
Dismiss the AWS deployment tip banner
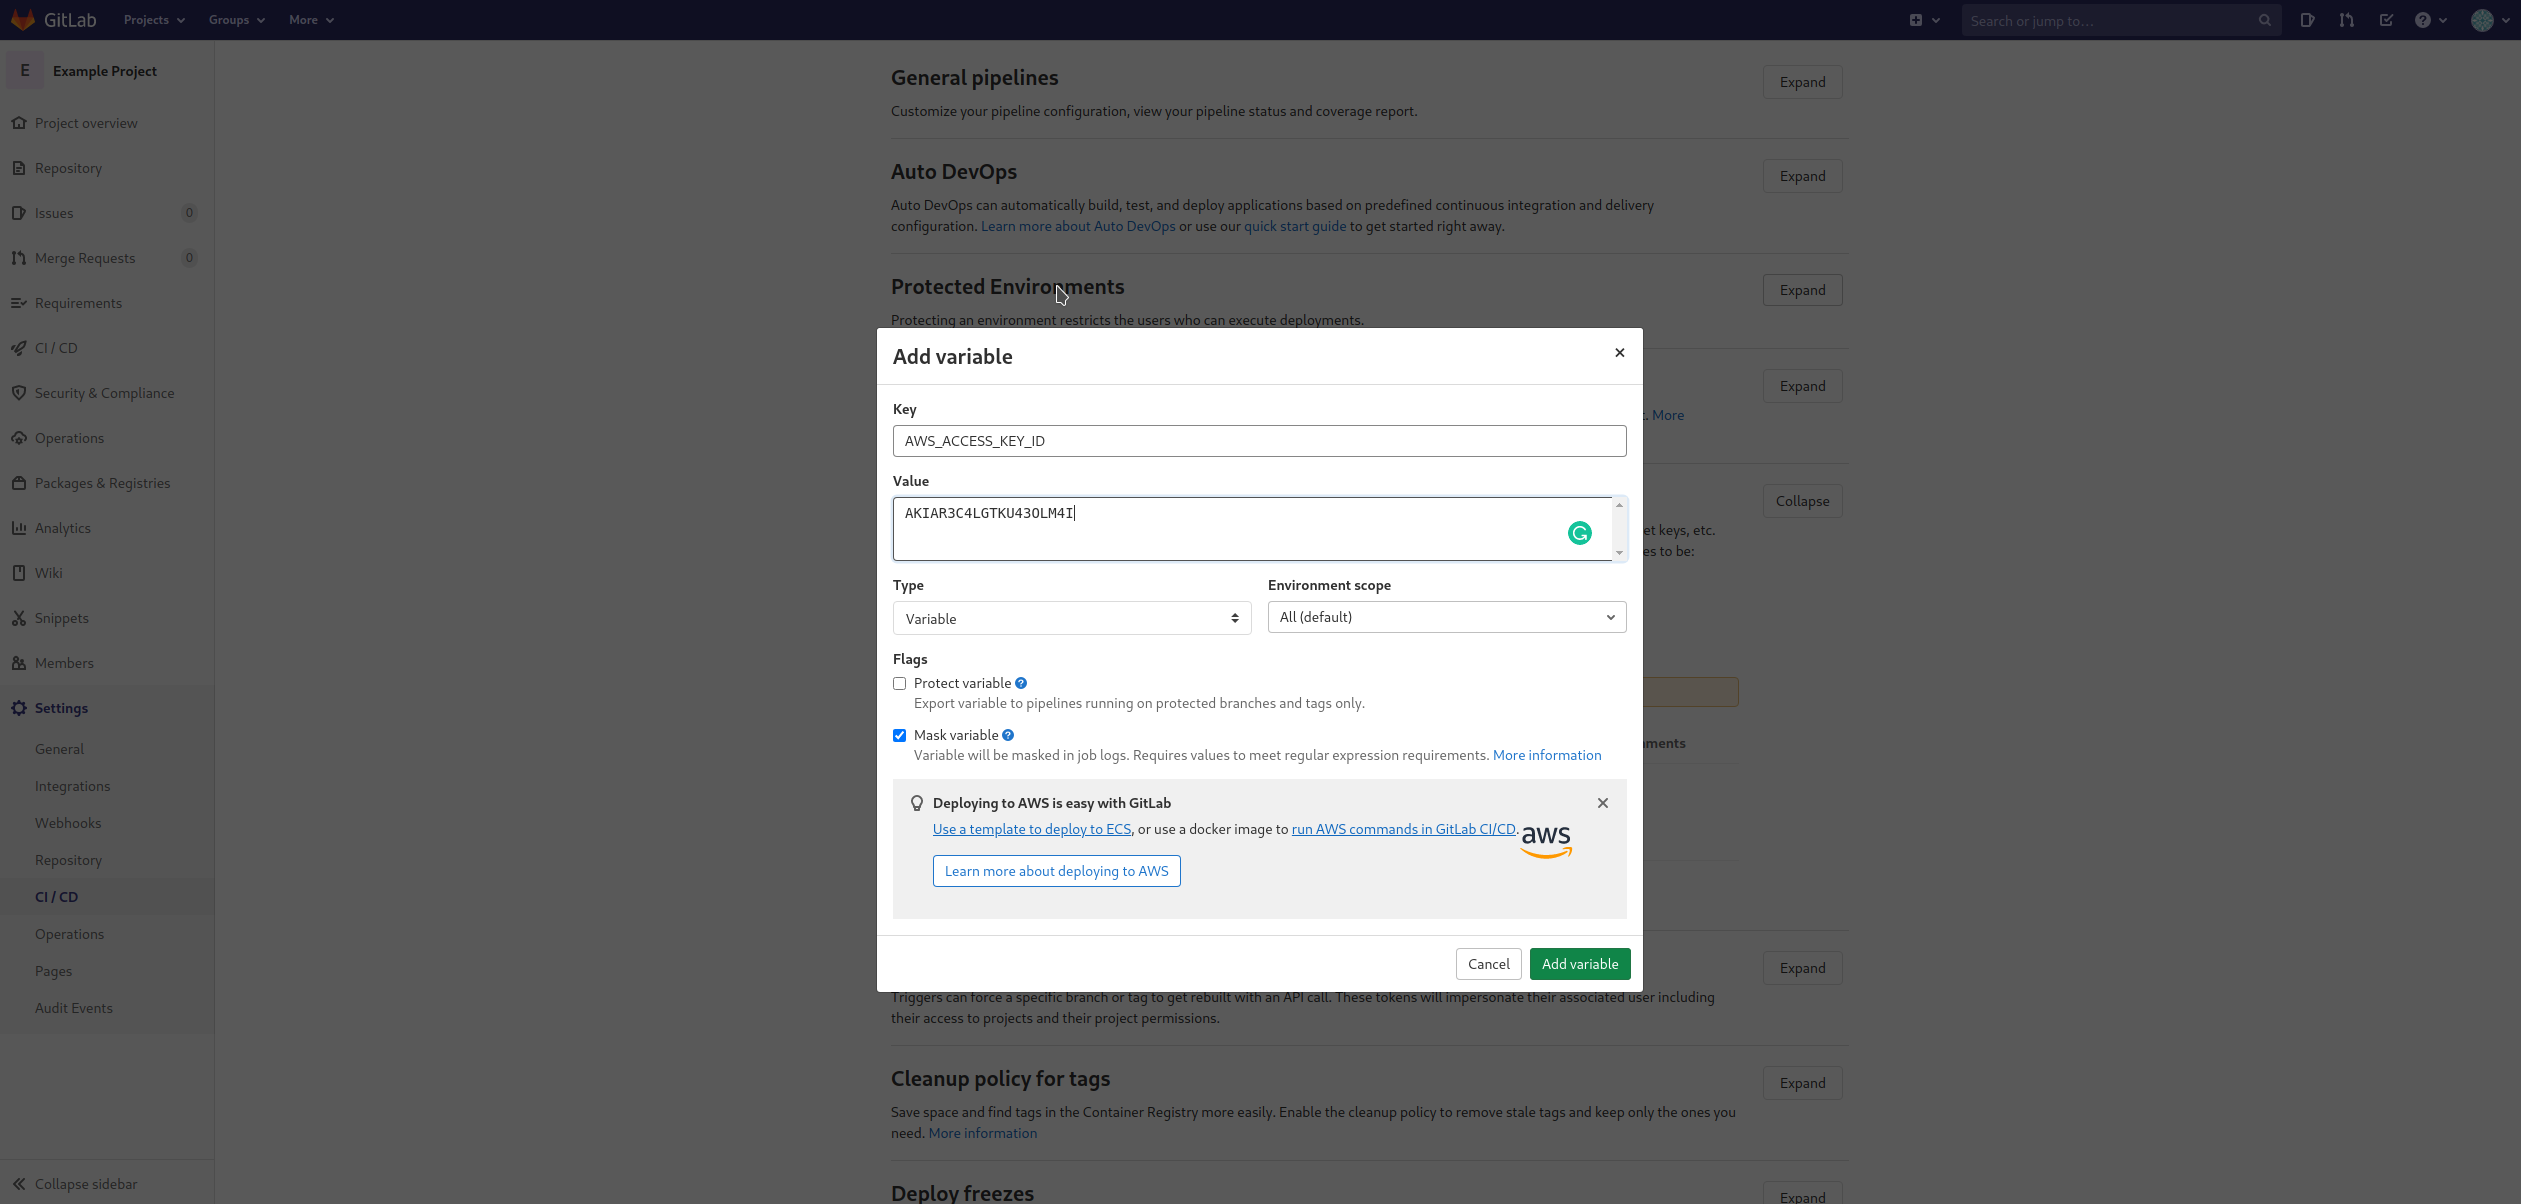point(1603,803)
